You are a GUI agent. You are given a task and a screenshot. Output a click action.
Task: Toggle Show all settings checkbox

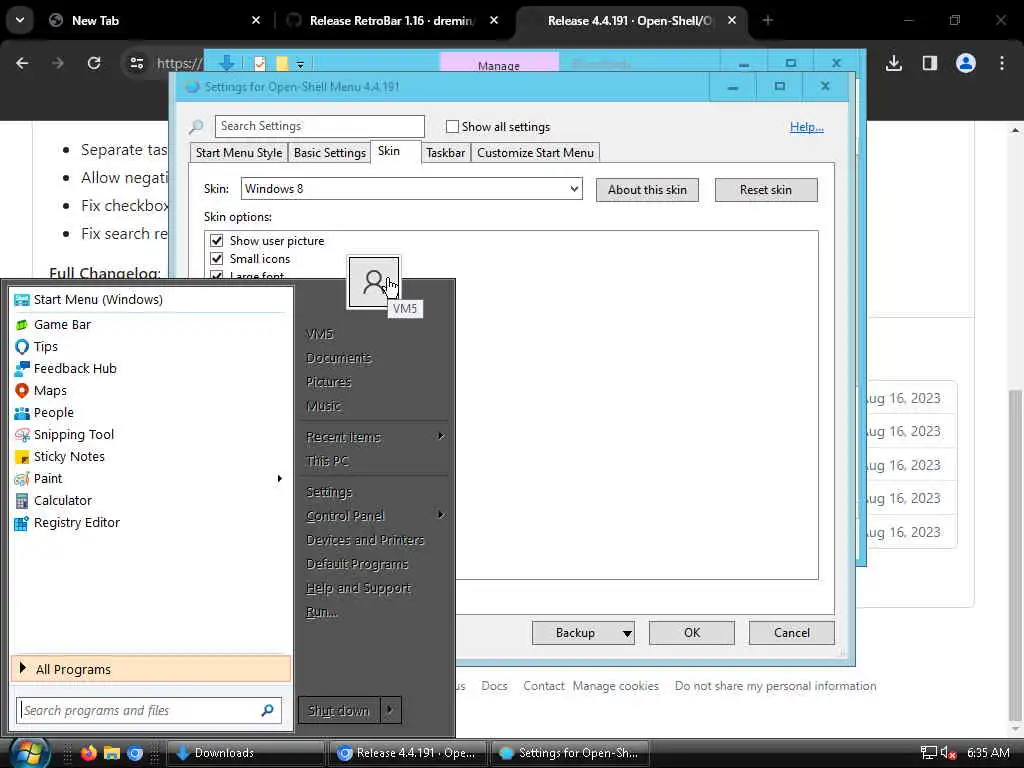452,127
